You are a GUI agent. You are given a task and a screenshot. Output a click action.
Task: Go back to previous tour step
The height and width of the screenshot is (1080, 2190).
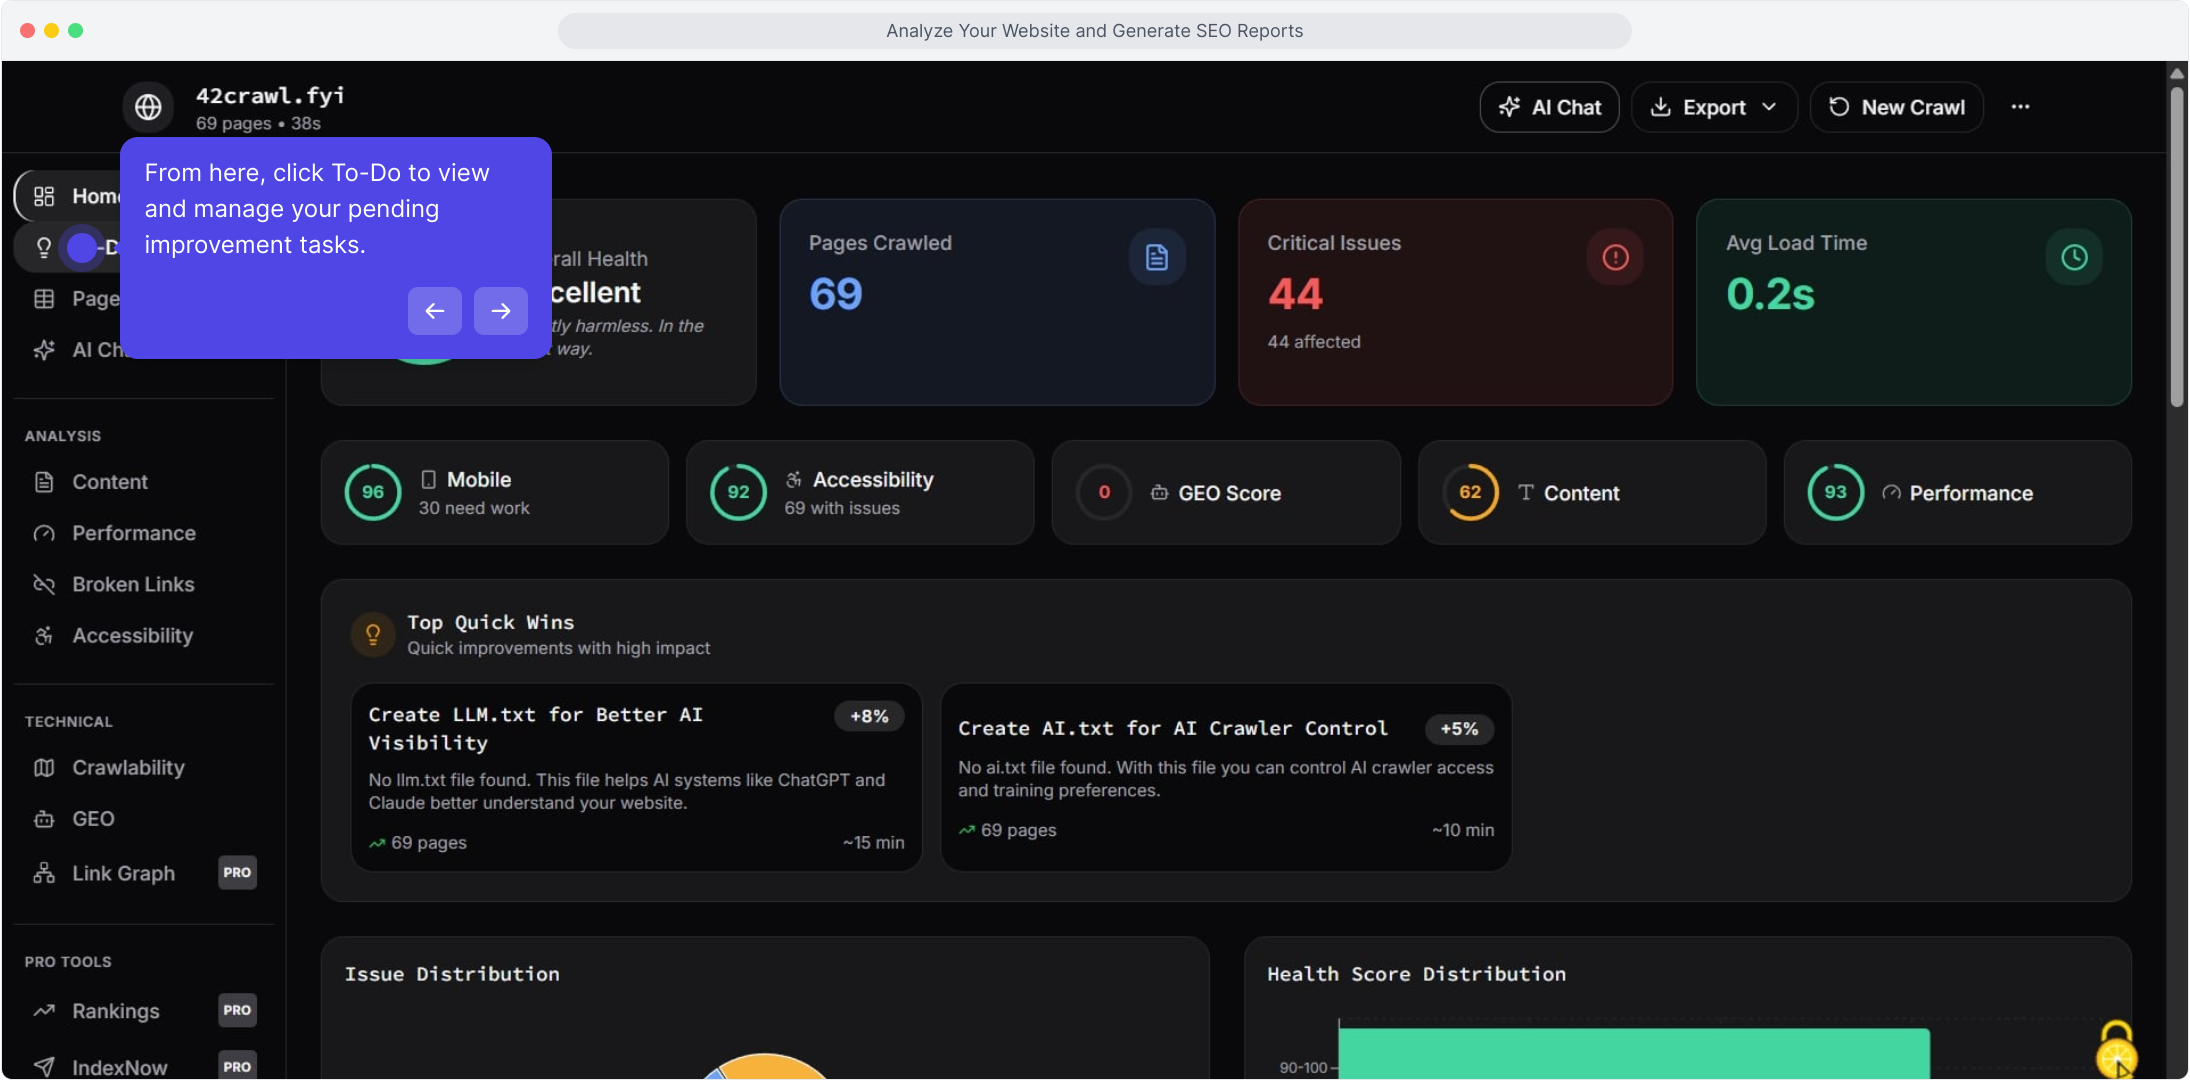pos(434,311)
